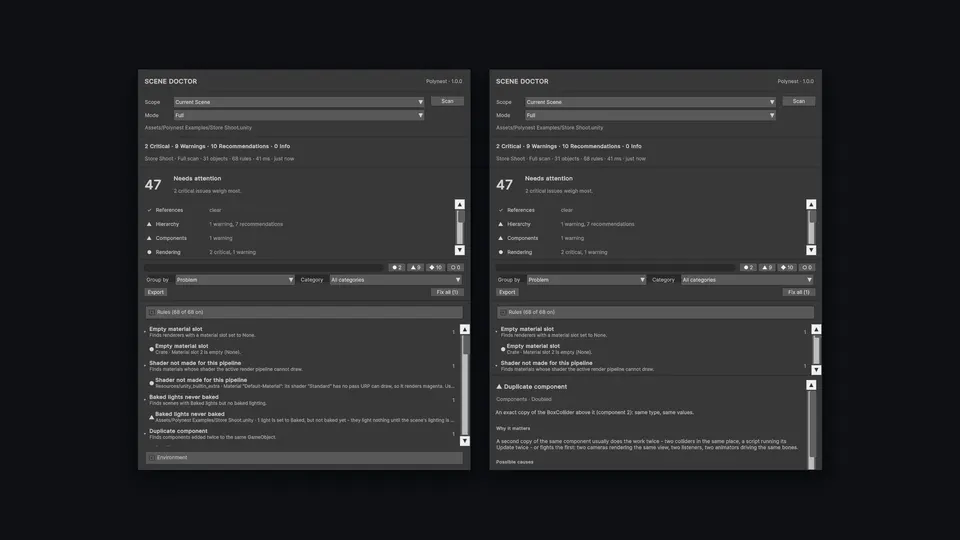Toggle info filter showing 0 in left panel
Image resolution: width=960 pixels, height=540 pixels.
[x=455, y=268]
